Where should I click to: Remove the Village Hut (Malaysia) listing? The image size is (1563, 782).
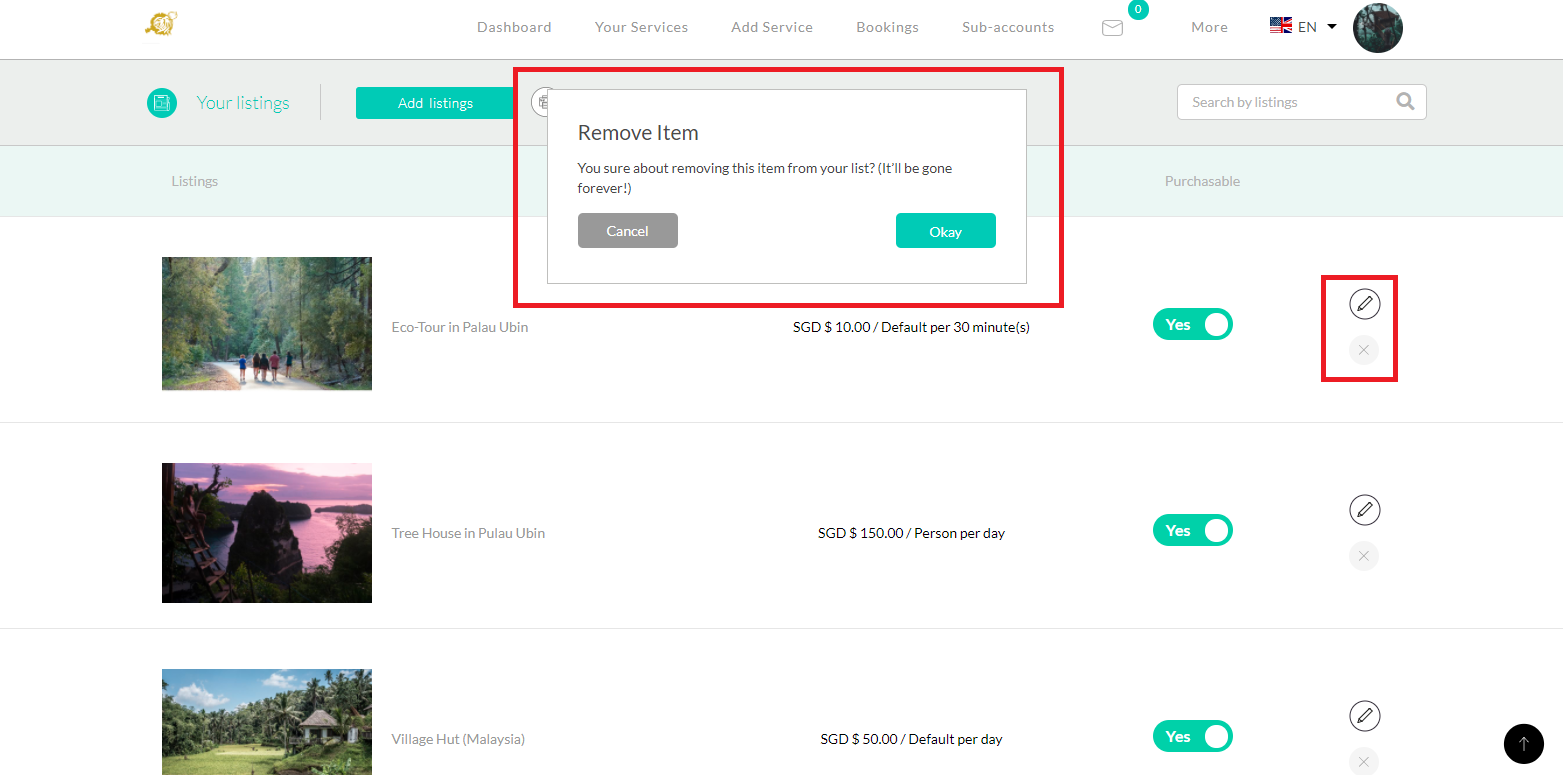[1364, 762]
